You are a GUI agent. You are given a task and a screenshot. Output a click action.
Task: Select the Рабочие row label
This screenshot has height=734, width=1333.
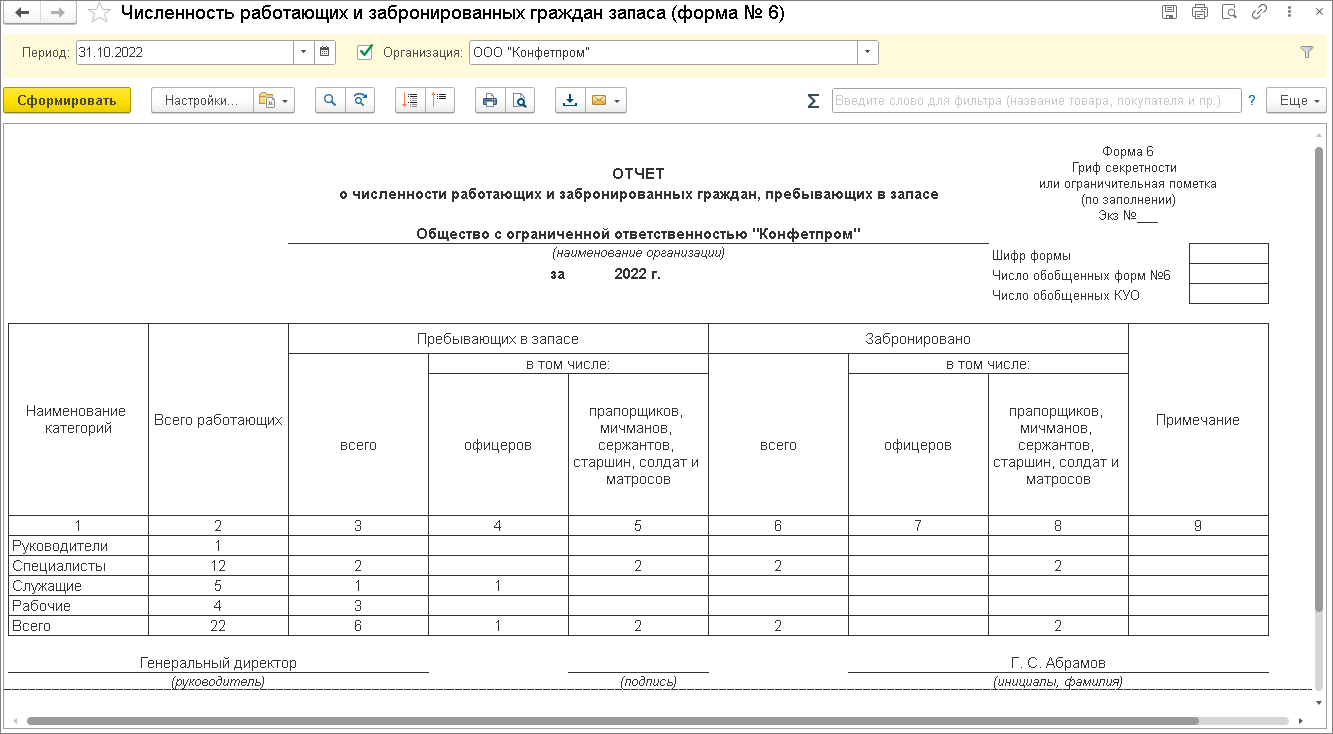[41, 606]
